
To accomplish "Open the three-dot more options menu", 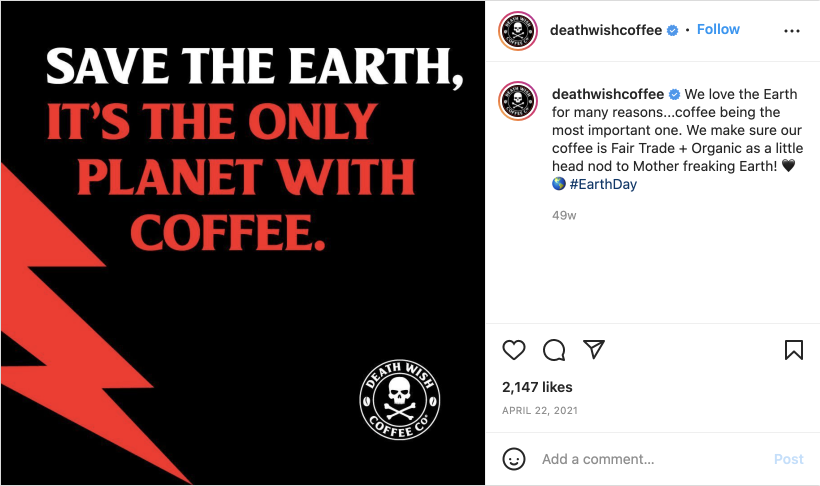I will pyautogui.click(x=792, y=31).
